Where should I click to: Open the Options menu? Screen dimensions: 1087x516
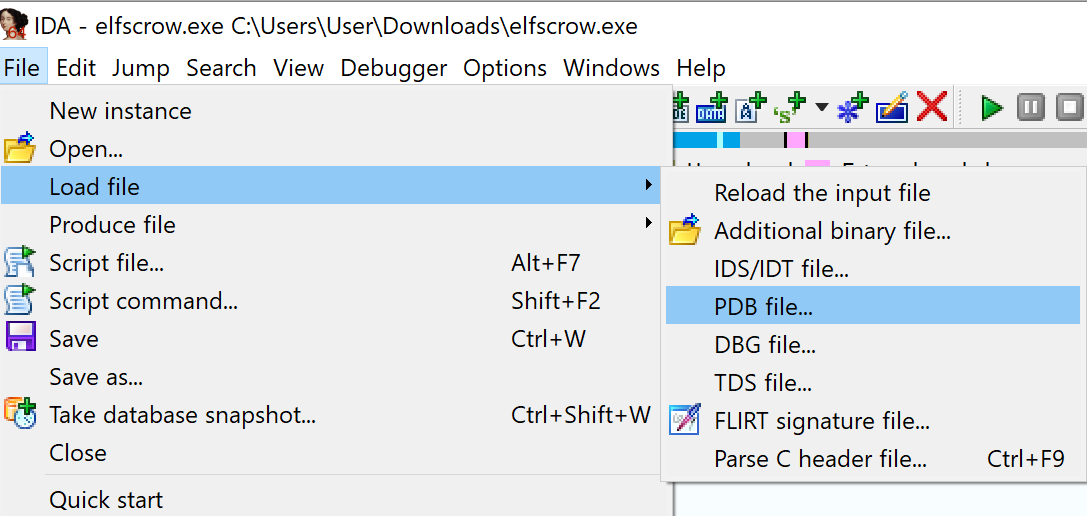(x=505, y=68)
